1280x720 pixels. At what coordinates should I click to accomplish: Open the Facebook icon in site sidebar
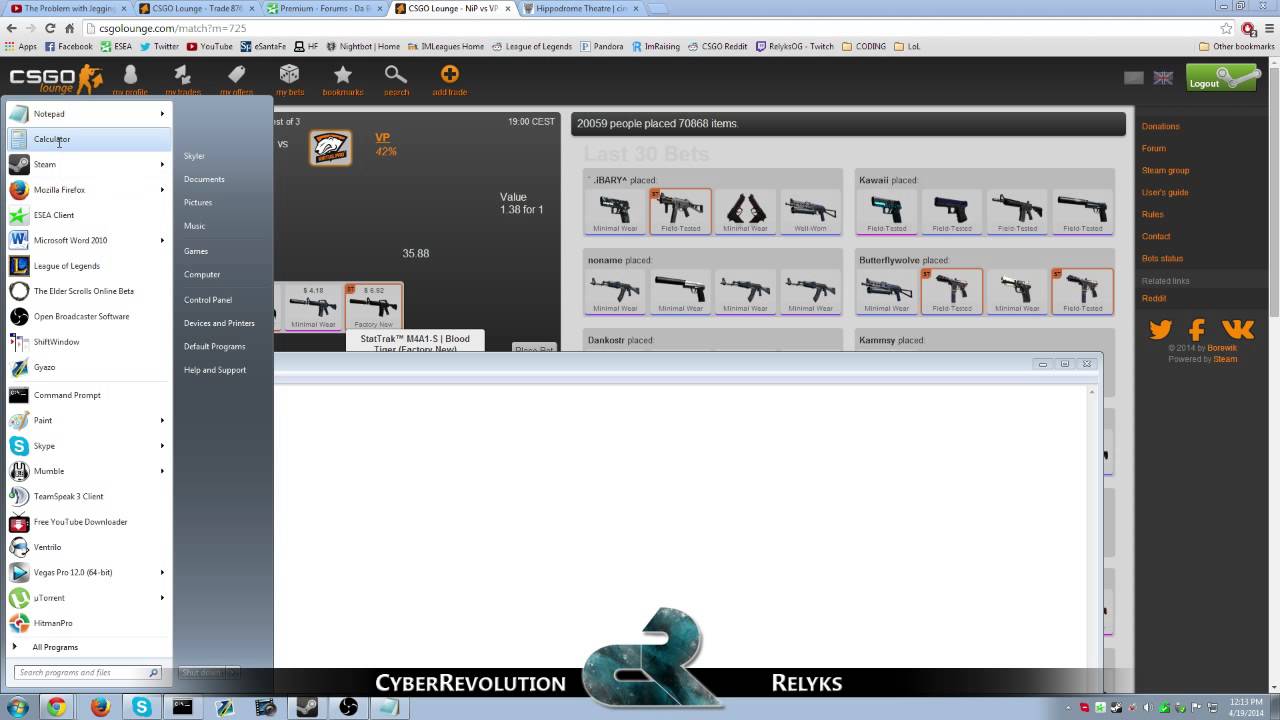(1197, 329)
